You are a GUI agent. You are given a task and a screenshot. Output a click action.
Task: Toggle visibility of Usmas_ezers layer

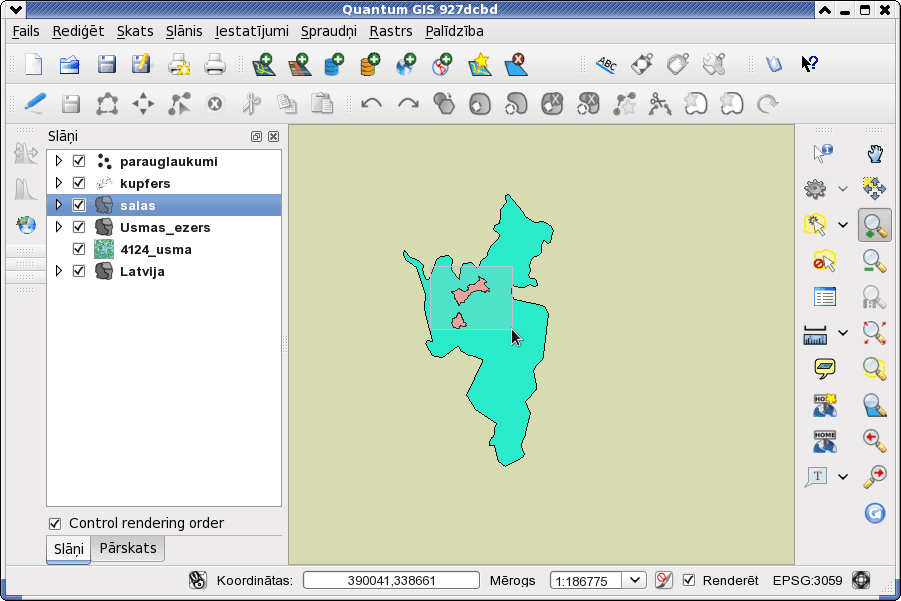79,227
